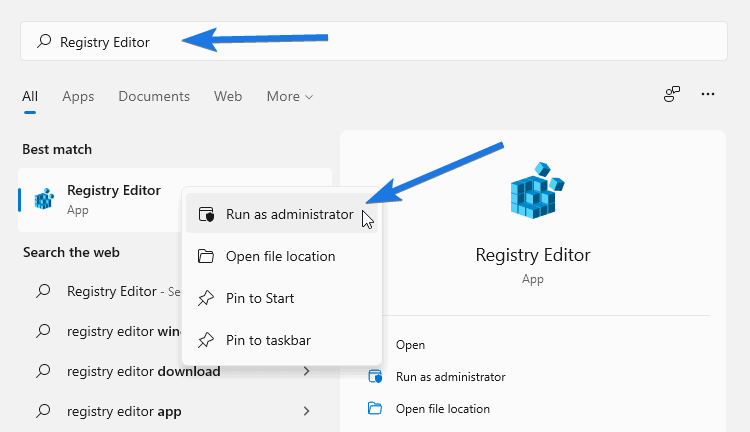The width and height of the screenshot is (750, 432).
Task: Switch to the Documents tab
Action: (x=154, y=97)
